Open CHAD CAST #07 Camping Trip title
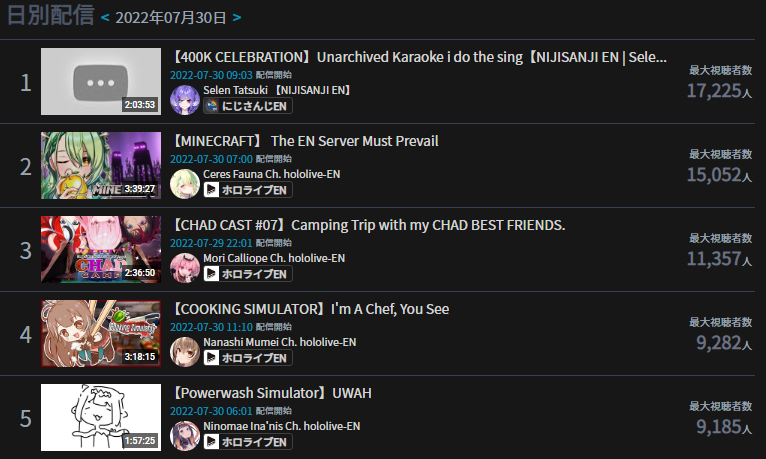 367,225
